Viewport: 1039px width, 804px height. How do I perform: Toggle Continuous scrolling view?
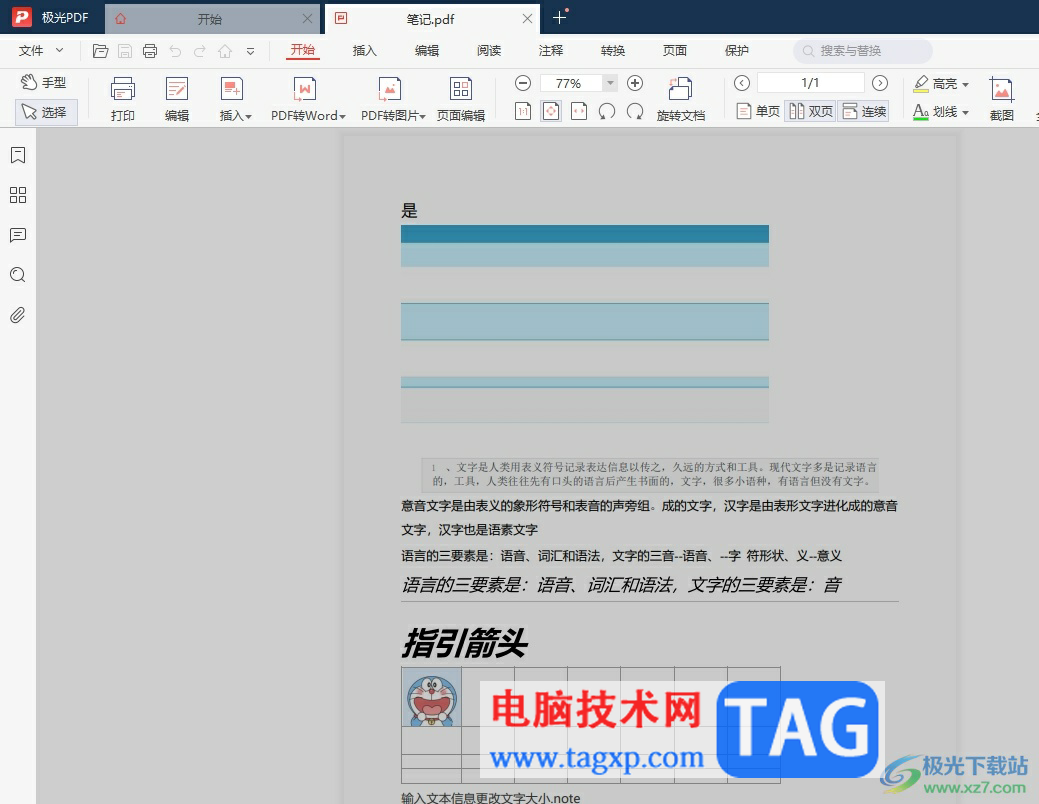pyautogui.click(x=863, y=111)
